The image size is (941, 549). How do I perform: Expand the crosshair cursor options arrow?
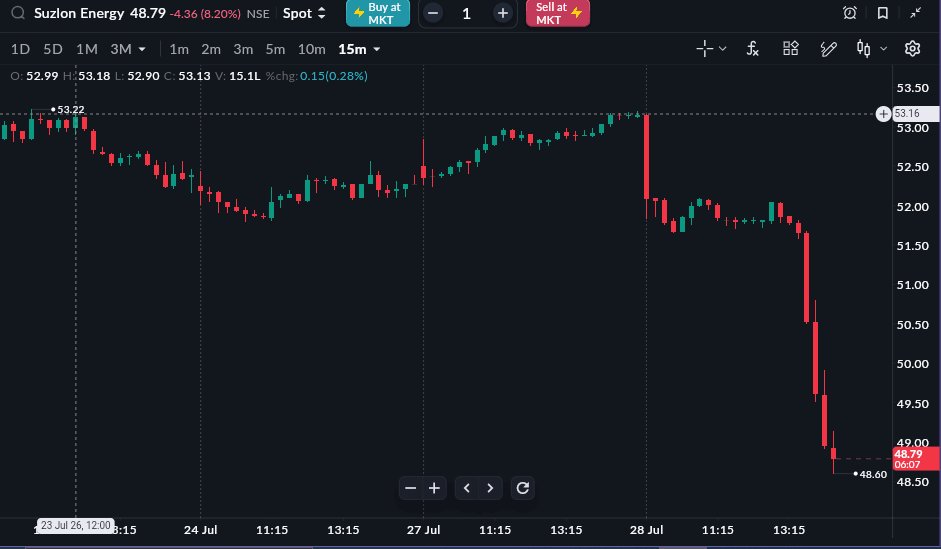click(x=723, y=49)
